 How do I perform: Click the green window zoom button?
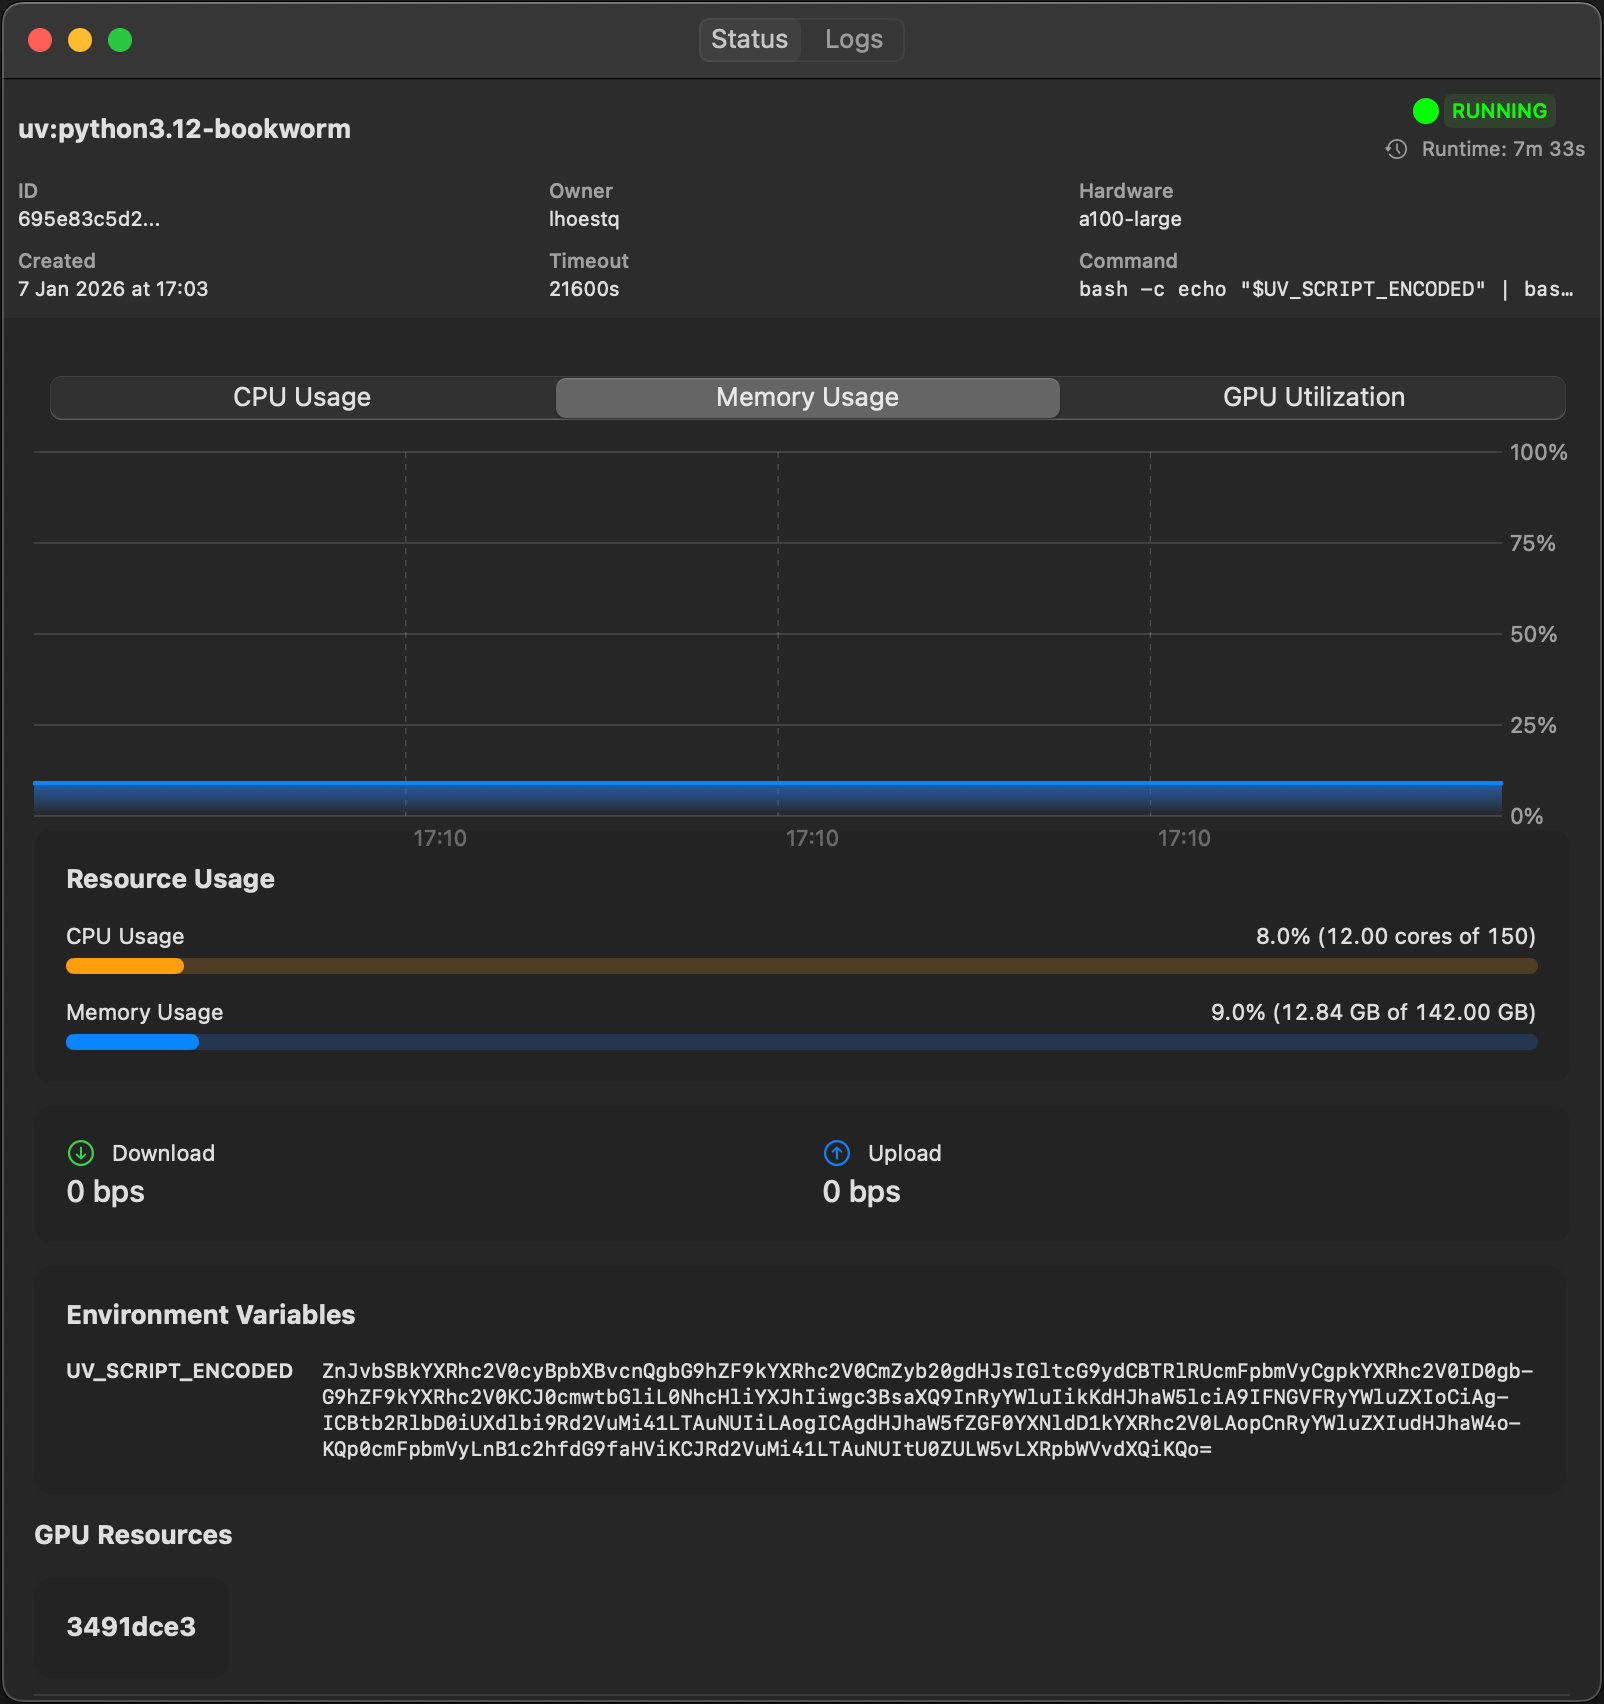pos(120,40)
